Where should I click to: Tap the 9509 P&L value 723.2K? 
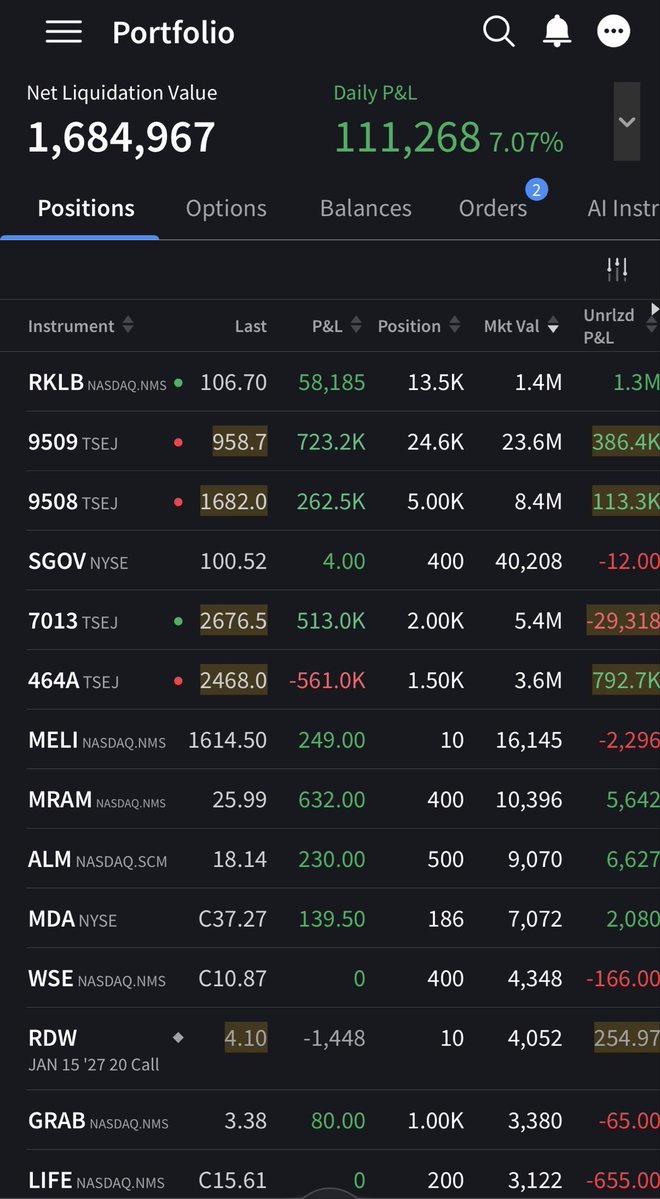(331, 442)
